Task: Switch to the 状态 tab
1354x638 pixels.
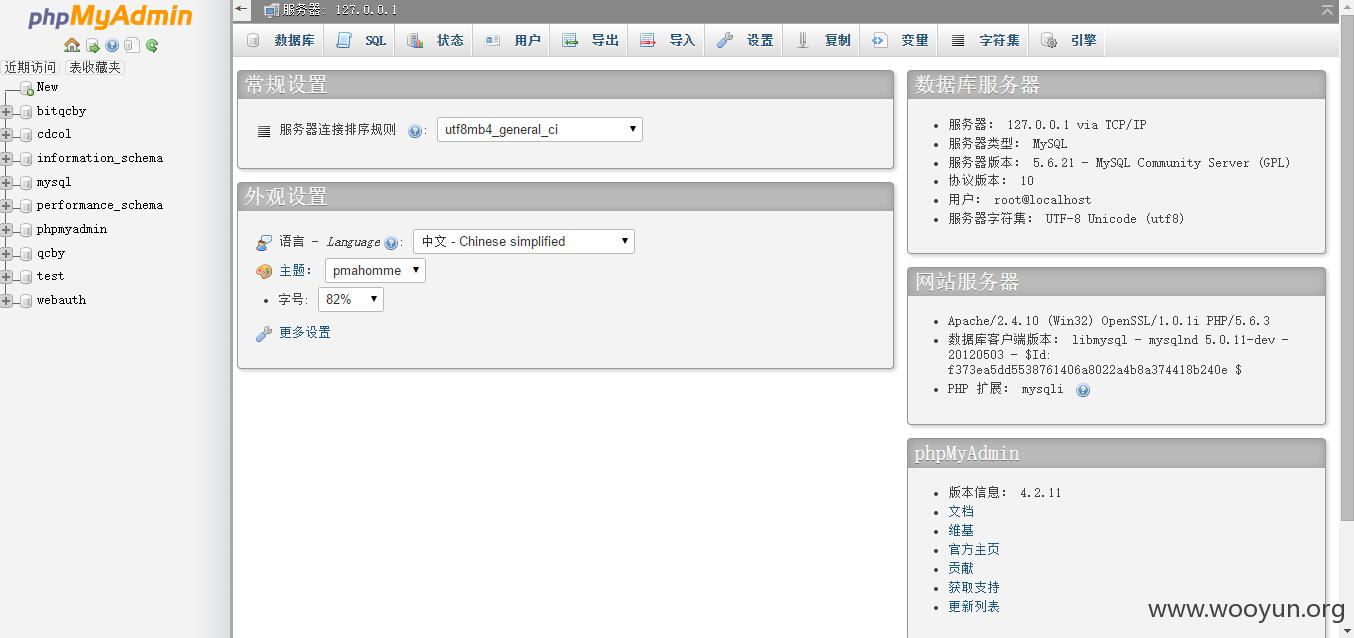Action: coord(435,40)
